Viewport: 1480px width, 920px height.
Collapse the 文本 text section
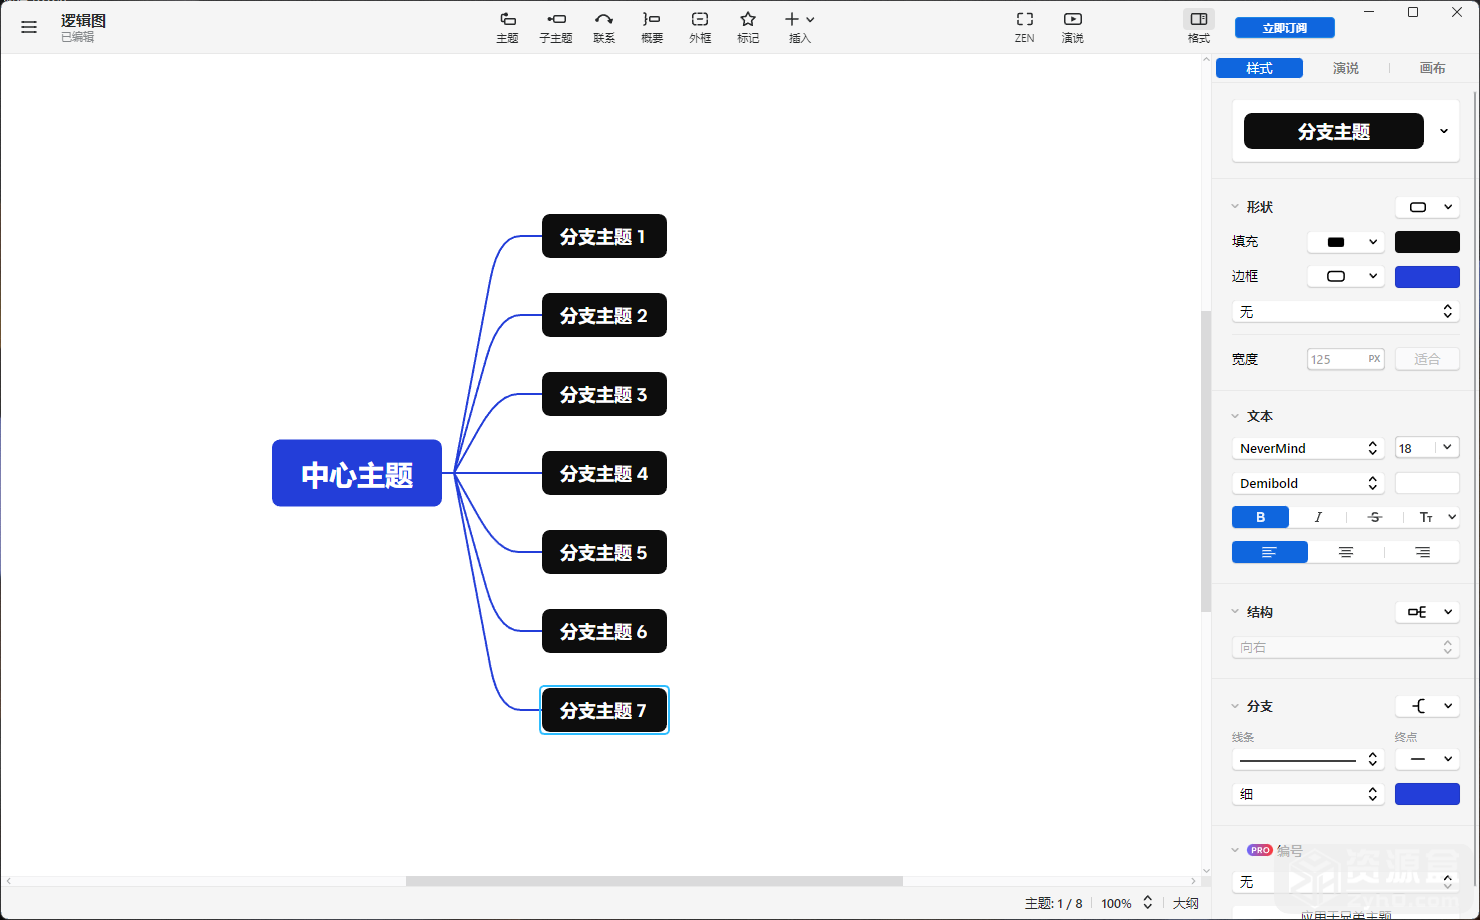pos(1235,416)
